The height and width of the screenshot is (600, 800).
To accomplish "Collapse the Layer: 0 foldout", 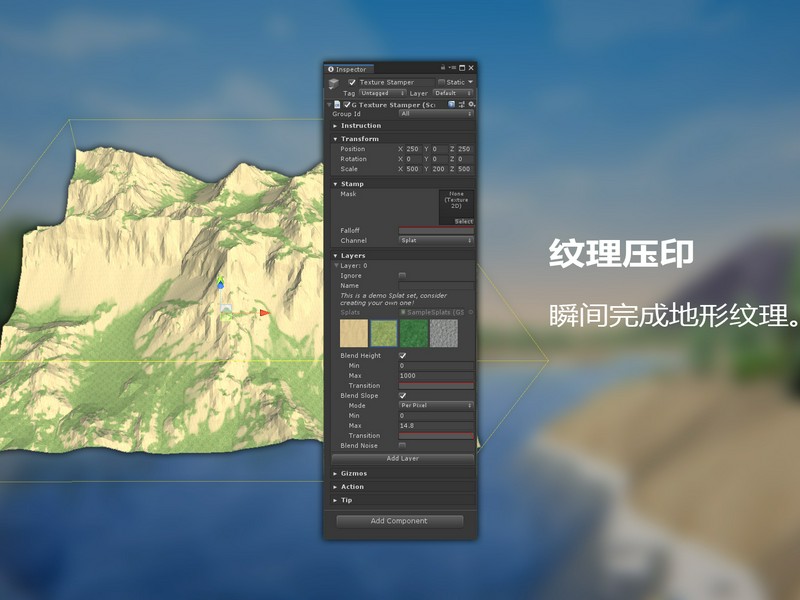I will (336, 266).
